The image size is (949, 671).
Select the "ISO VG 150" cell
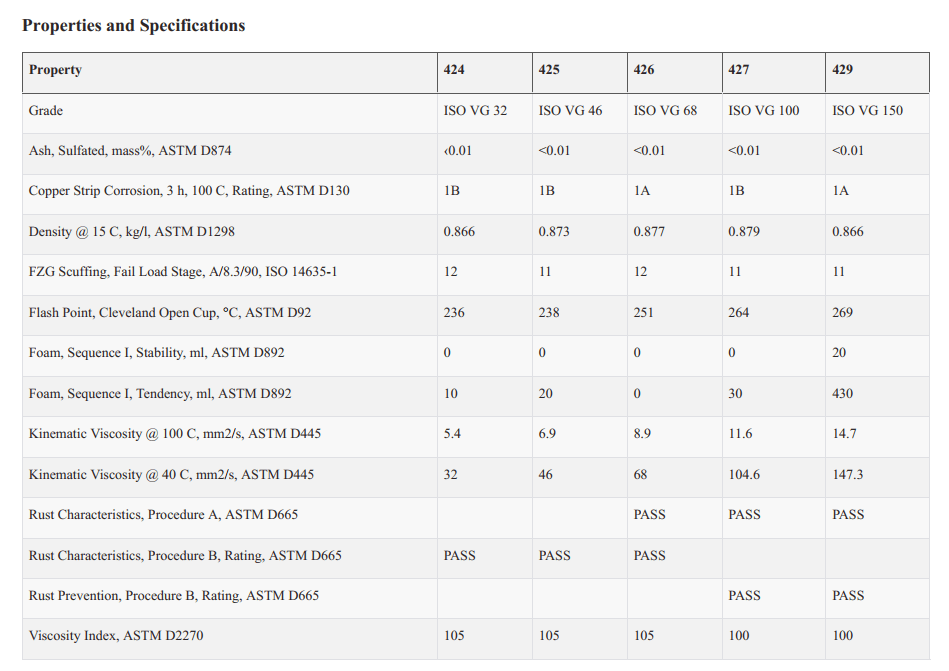pyautogui.click(x=867, y=111)
